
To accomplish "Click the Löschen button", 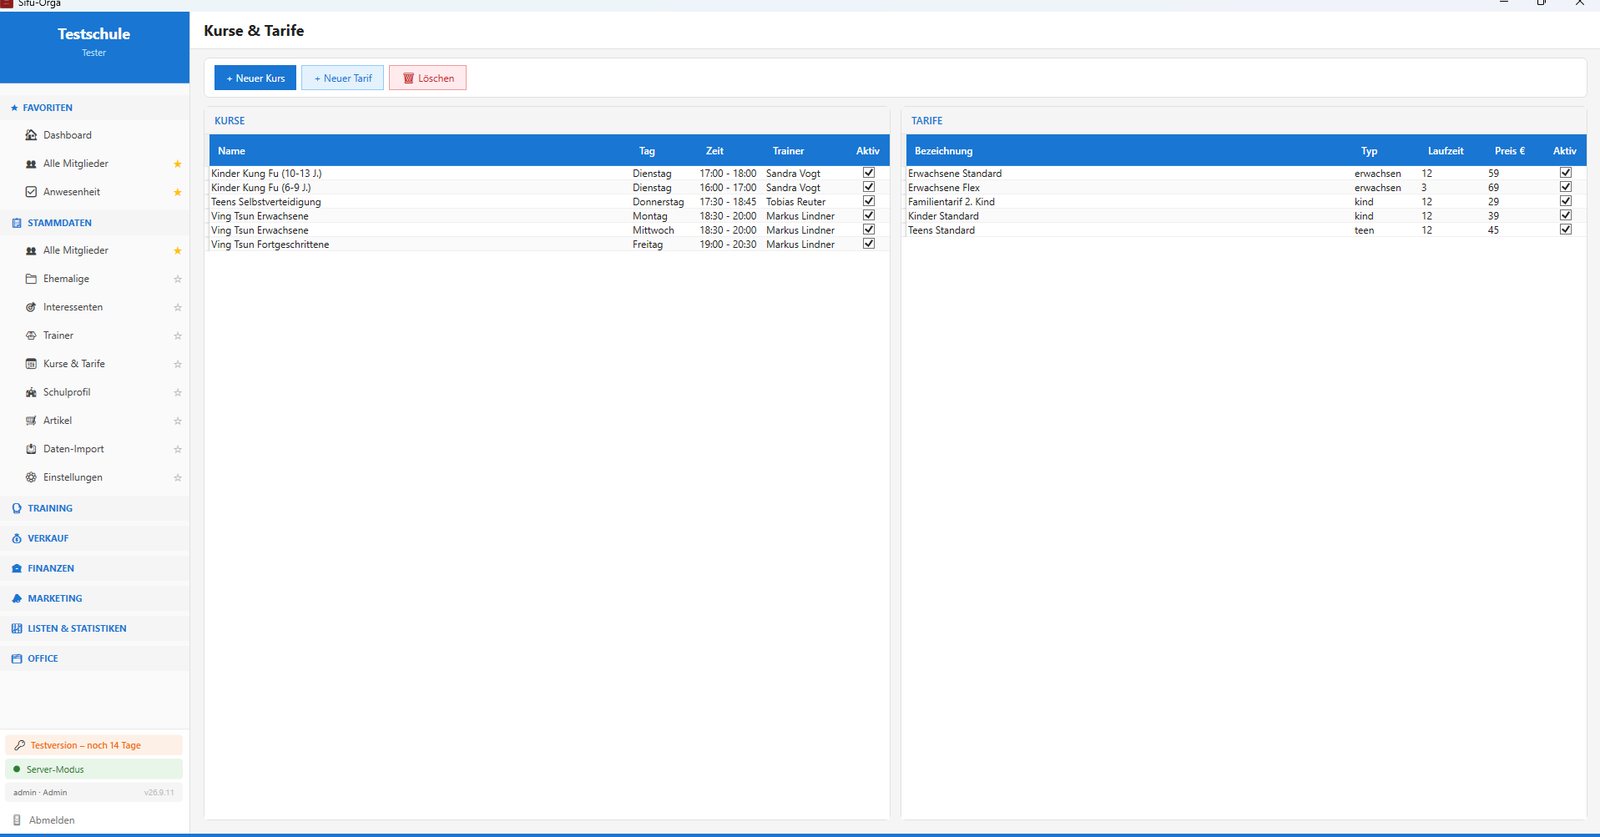I will [x=428, y=78].
